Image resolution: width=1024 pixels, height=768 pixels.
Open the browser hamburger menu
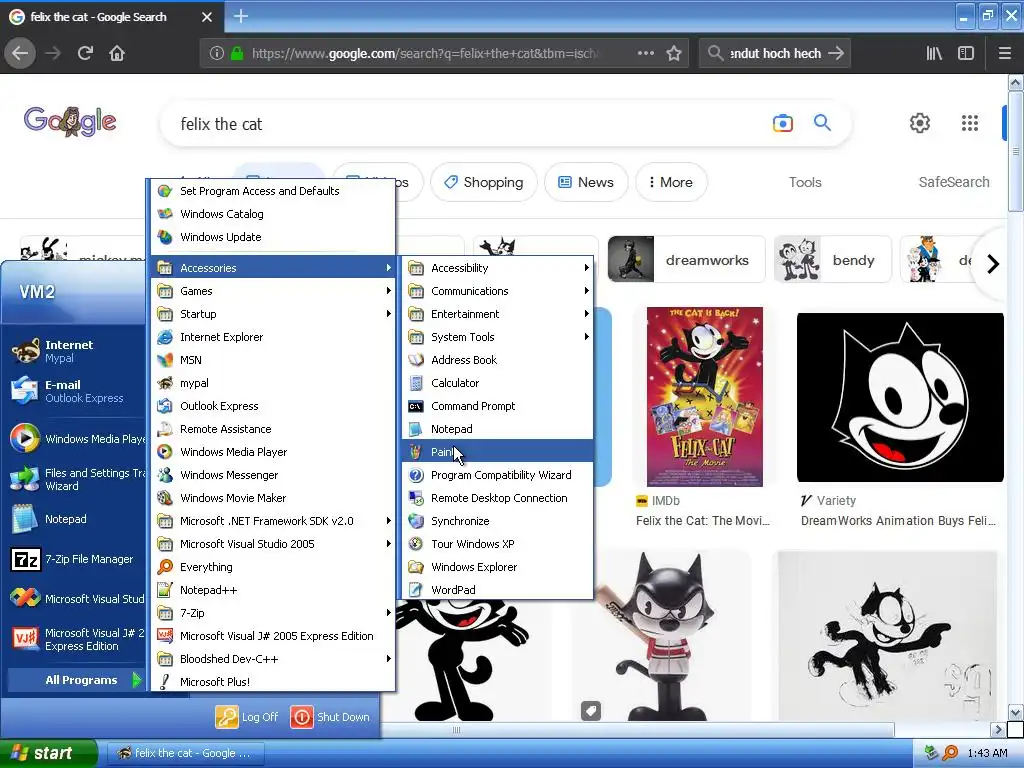tap(1005, 53)
